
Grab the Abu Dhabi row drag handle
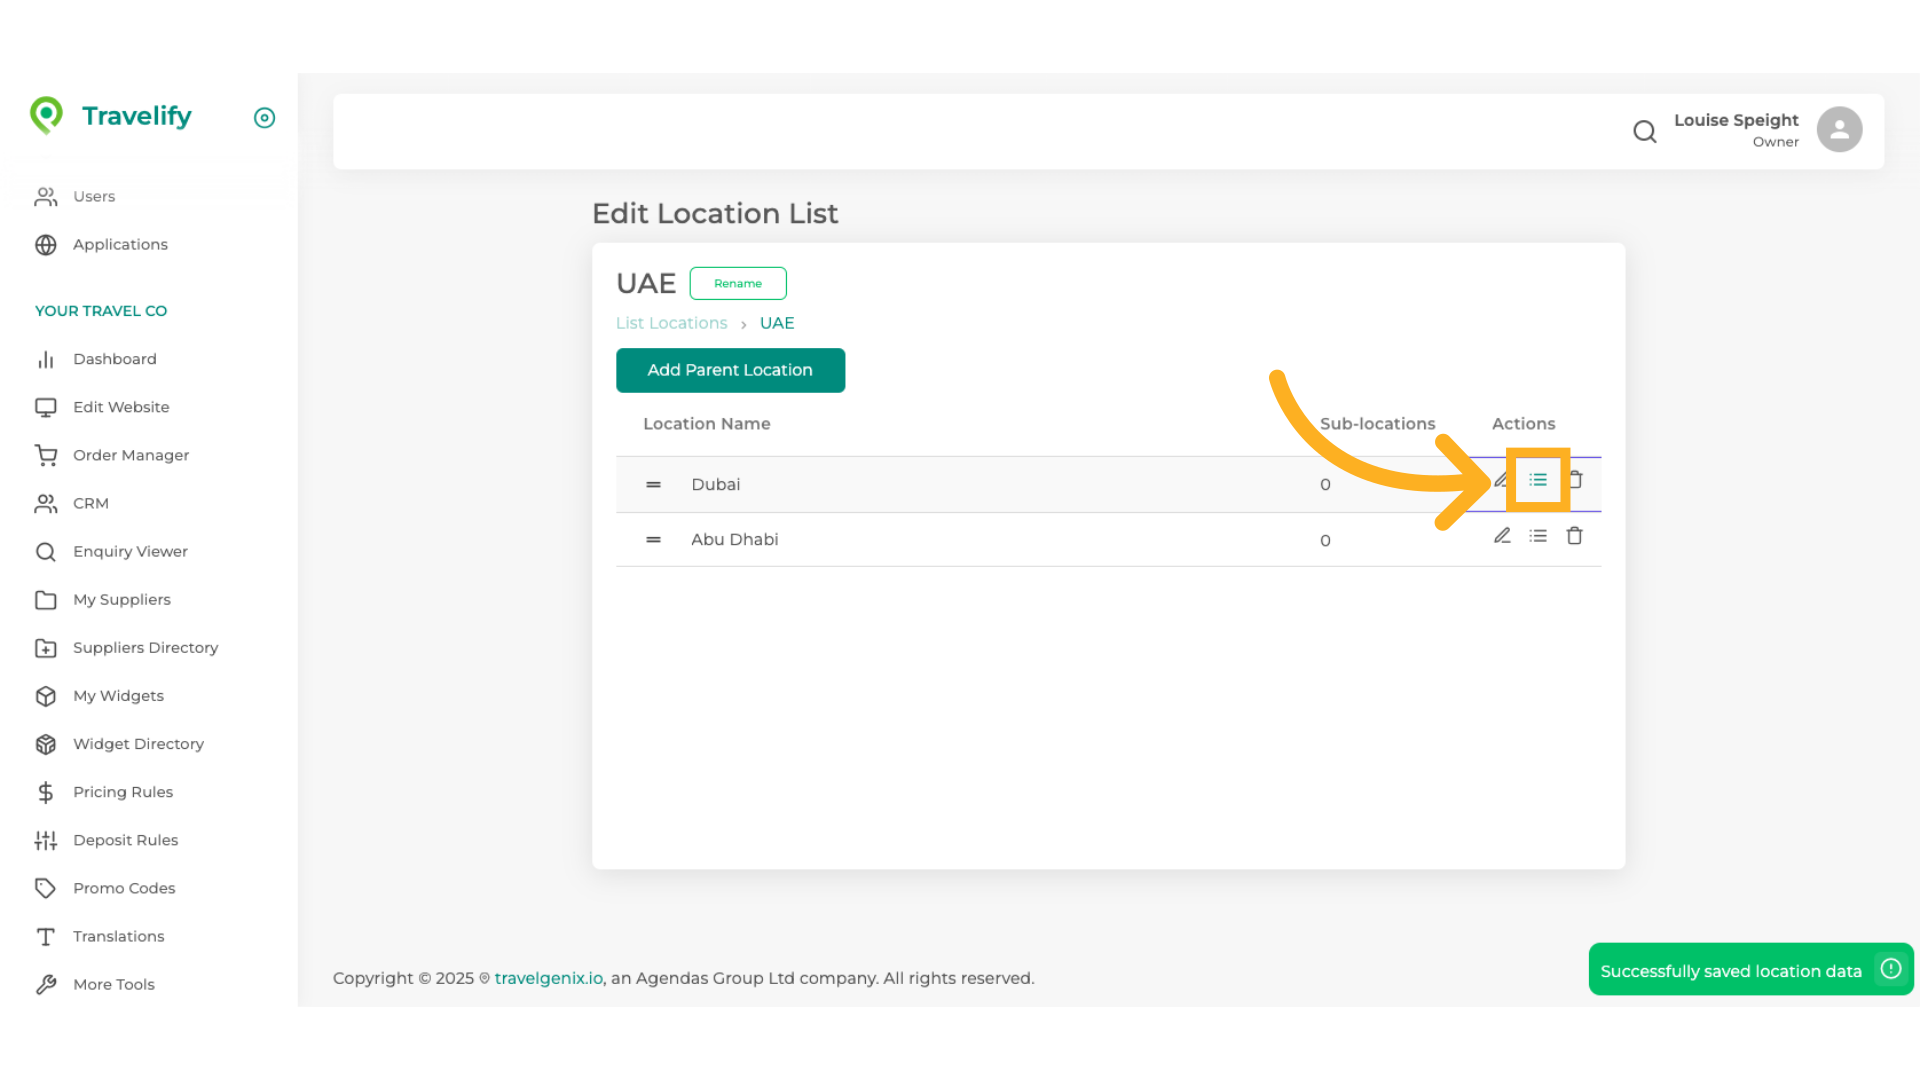pos(653,540)
